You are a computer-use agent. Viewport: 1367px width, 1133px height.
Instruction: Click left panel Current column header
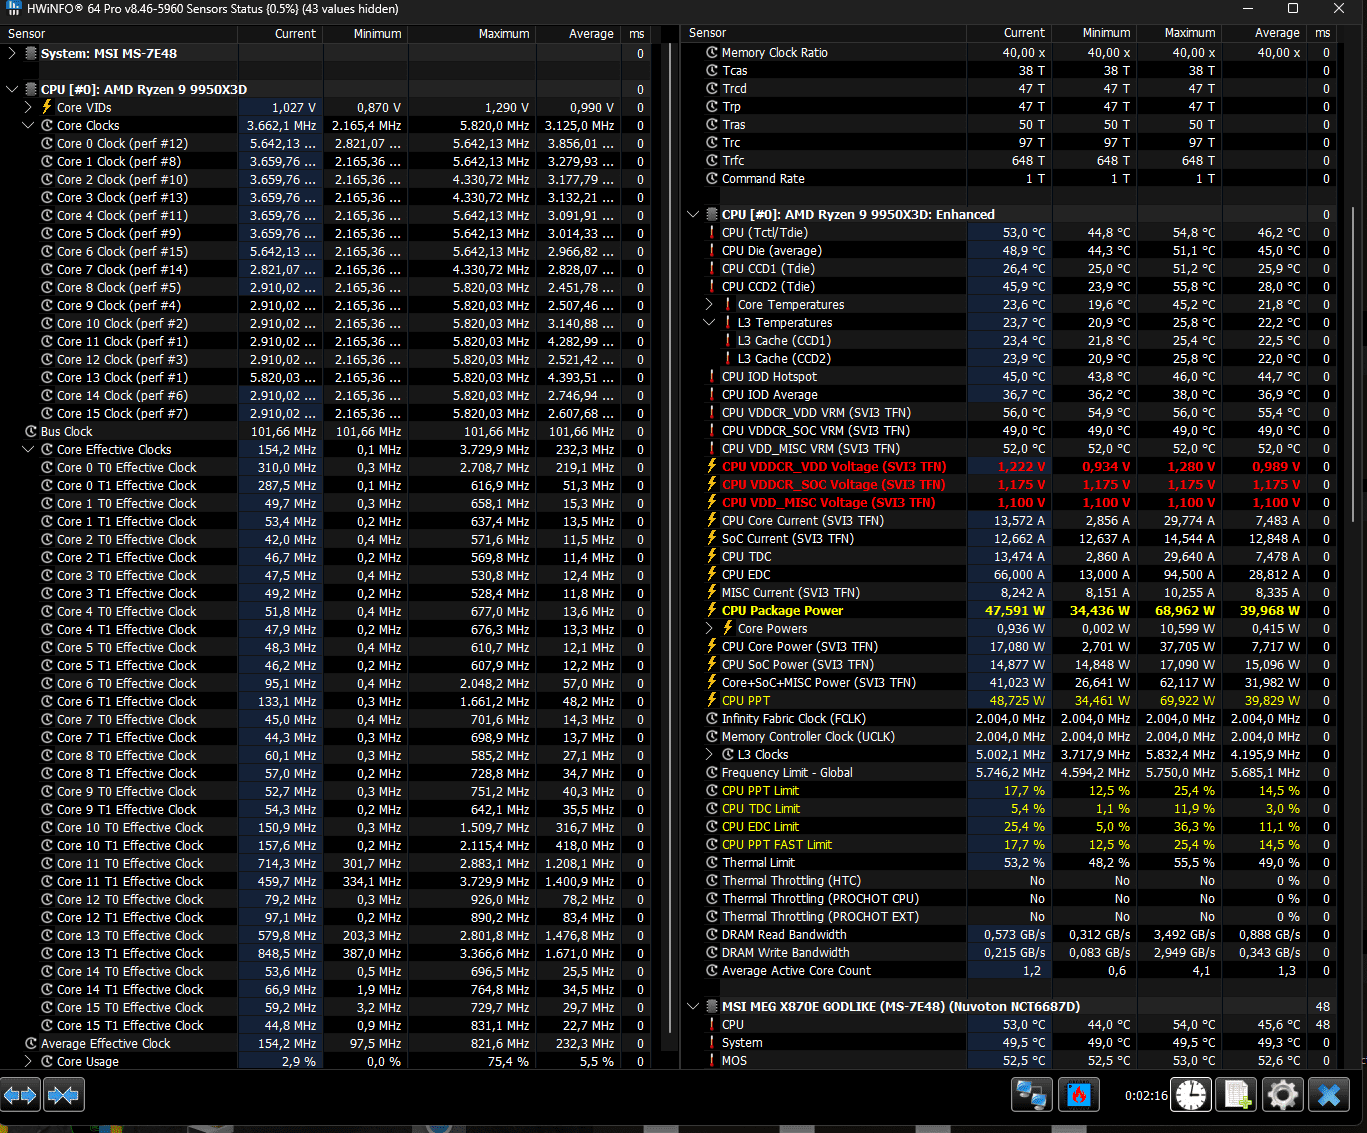280,33
